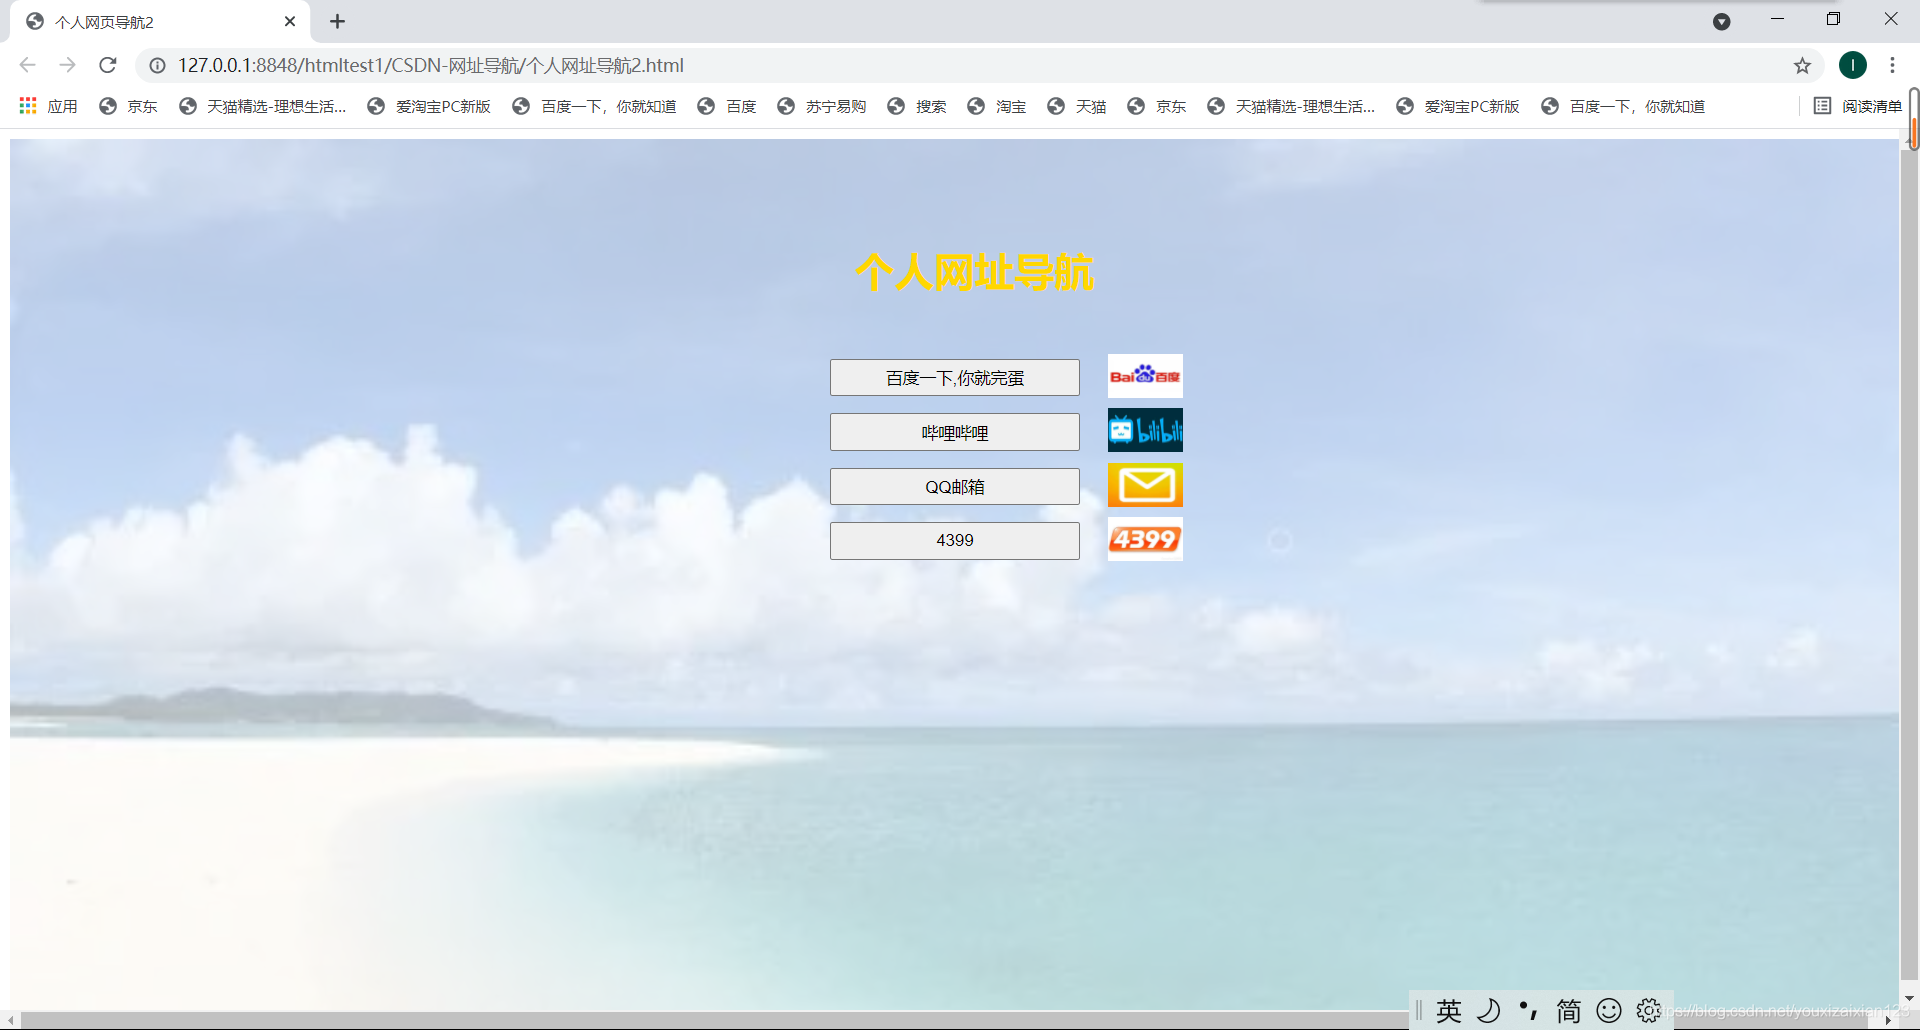Toggle the IME punctuation mode icon

[x=1528, y=1011]
